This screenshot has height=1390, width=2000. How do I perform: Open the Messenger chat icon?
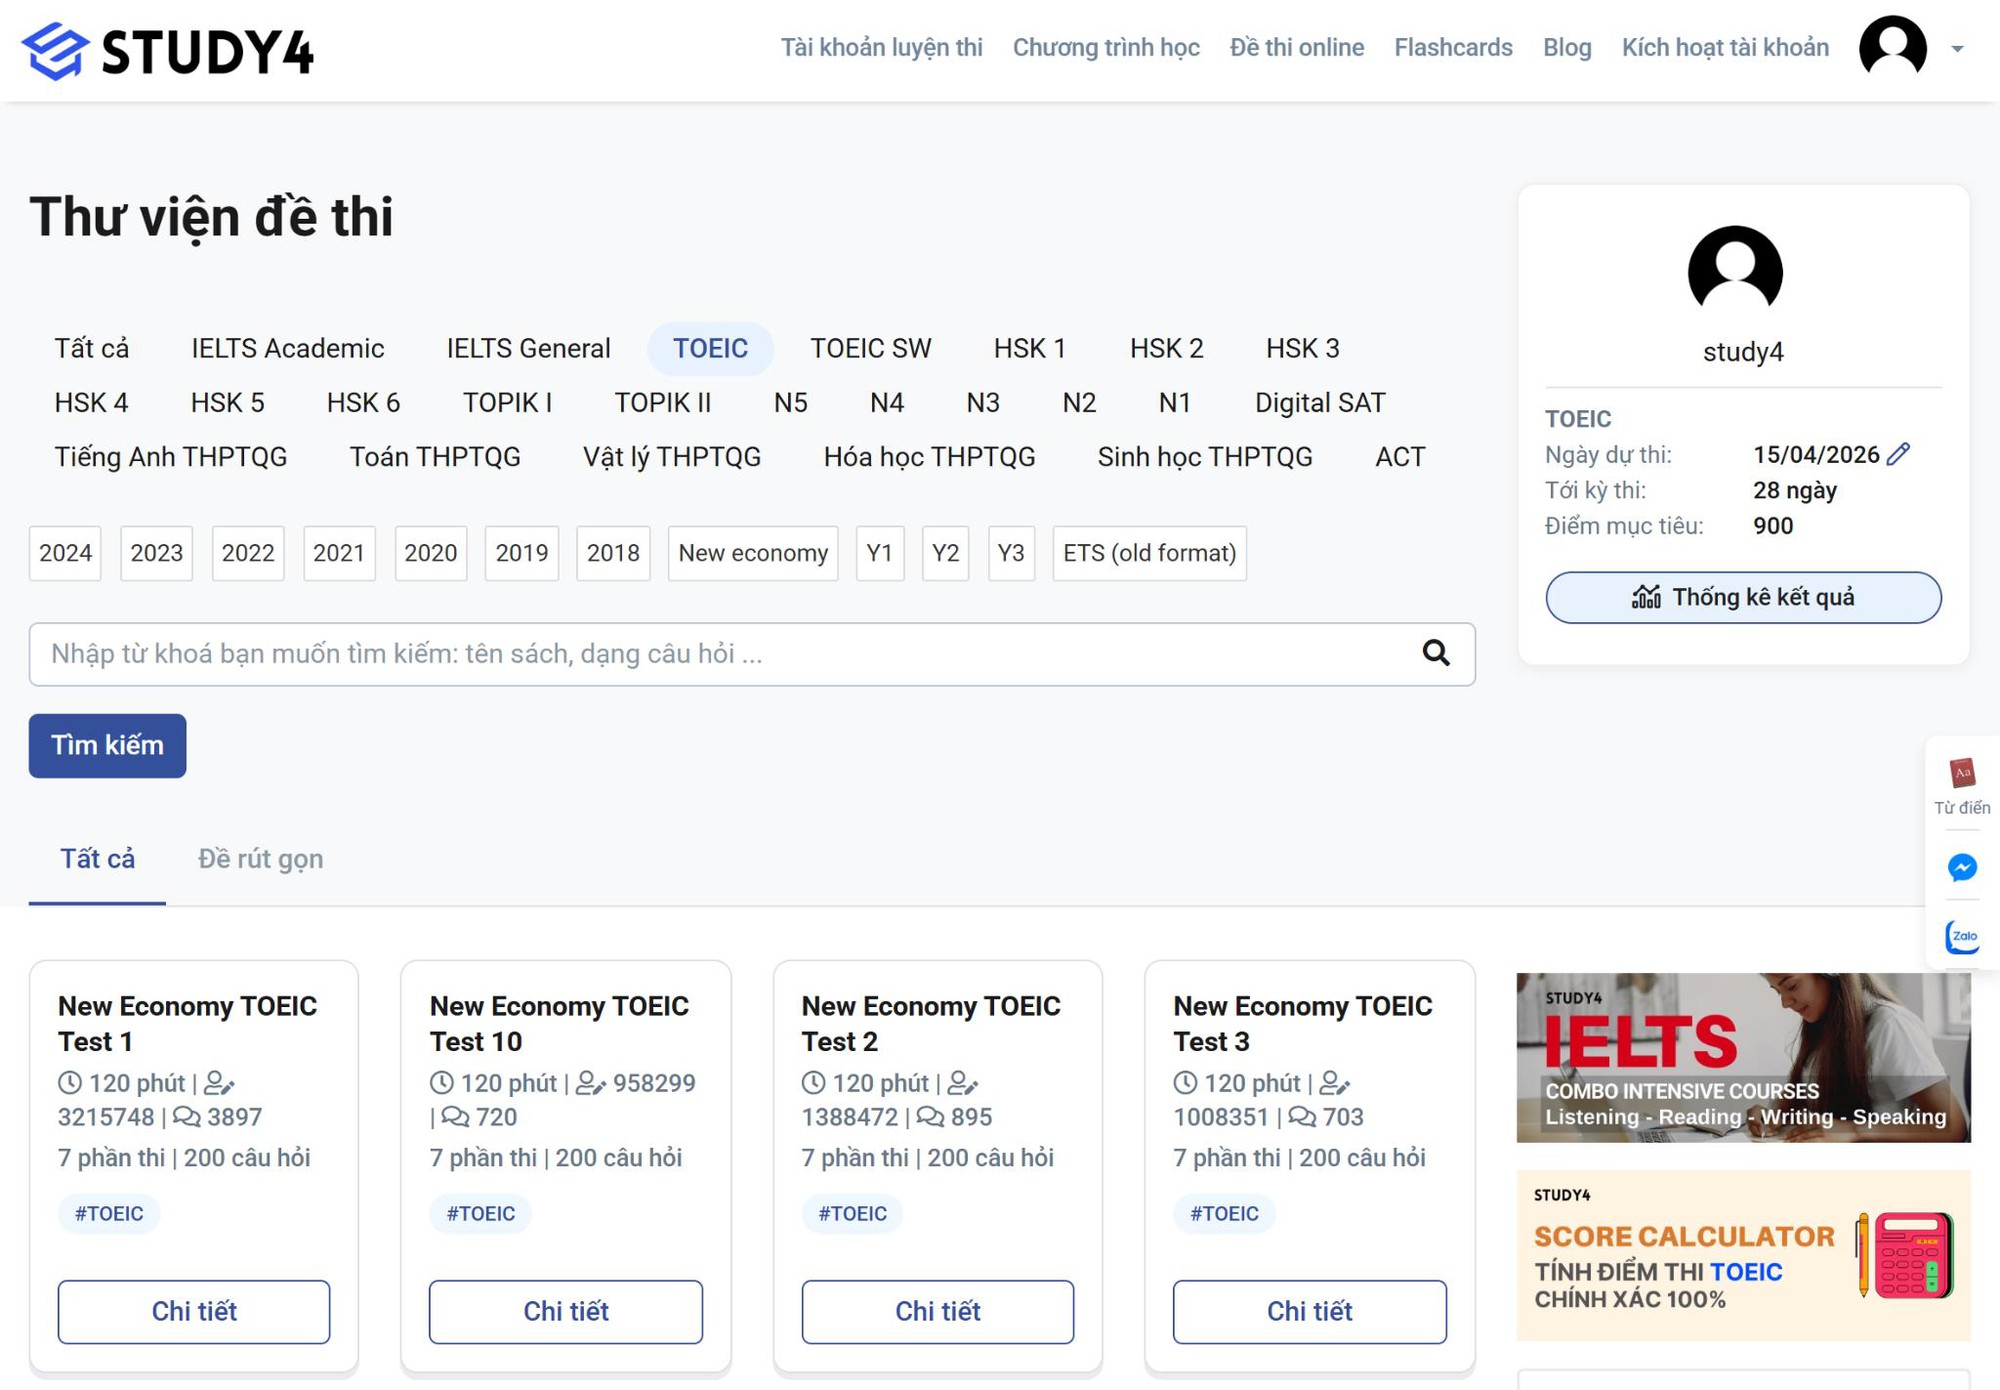[x=1962, y=867]
